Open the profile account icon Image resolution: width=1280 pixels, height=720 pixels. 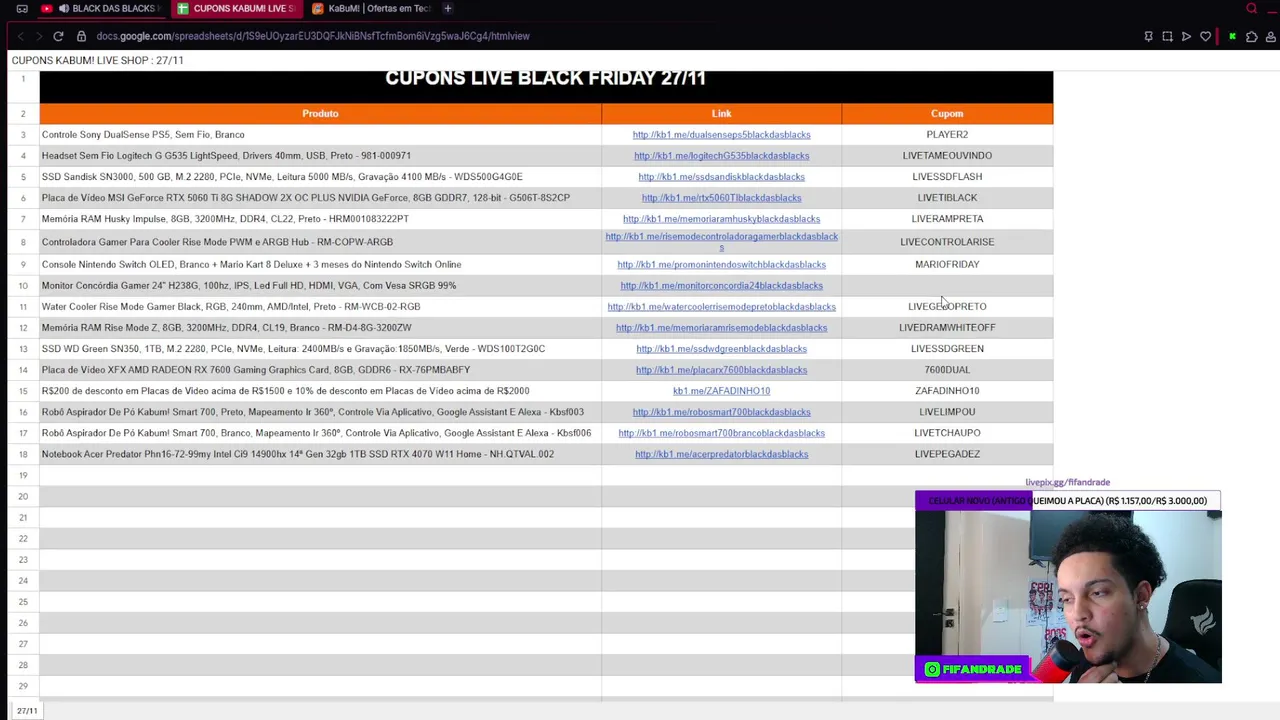tap(1270, 36)
